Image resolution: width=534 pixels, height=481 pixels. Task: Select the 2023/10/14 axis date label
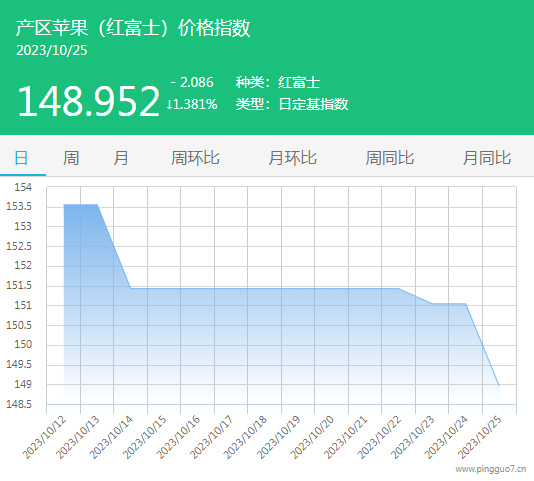pos(111,437)
